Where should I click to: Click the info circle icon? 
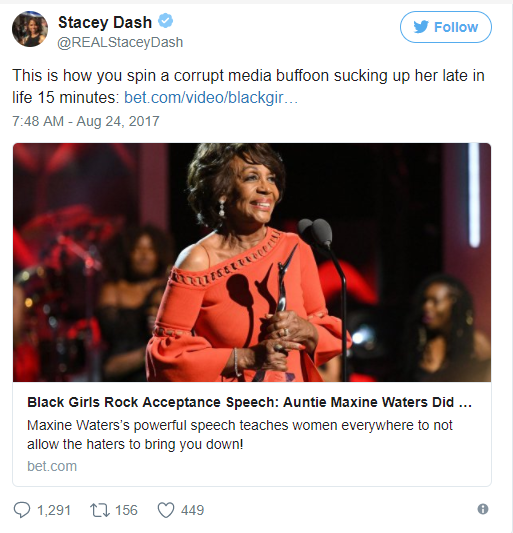tap(483, 509)
